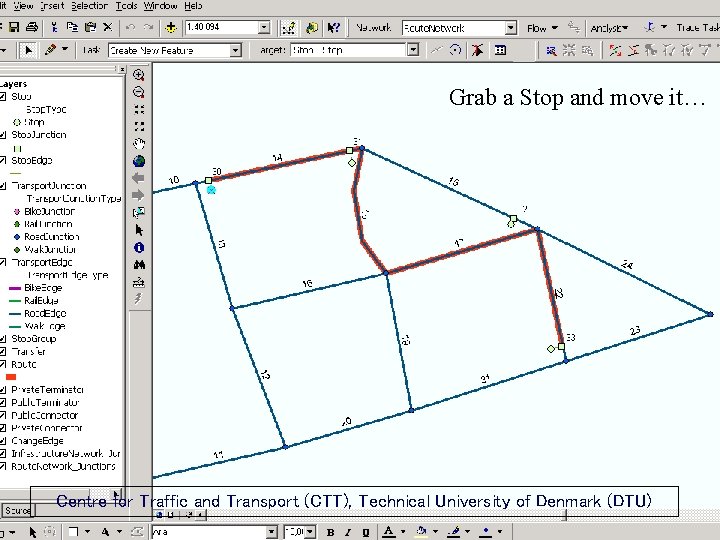Toggle the ChangeEdge layer checkbox
Screen dimensions: 720x540
tap(3, 441)
